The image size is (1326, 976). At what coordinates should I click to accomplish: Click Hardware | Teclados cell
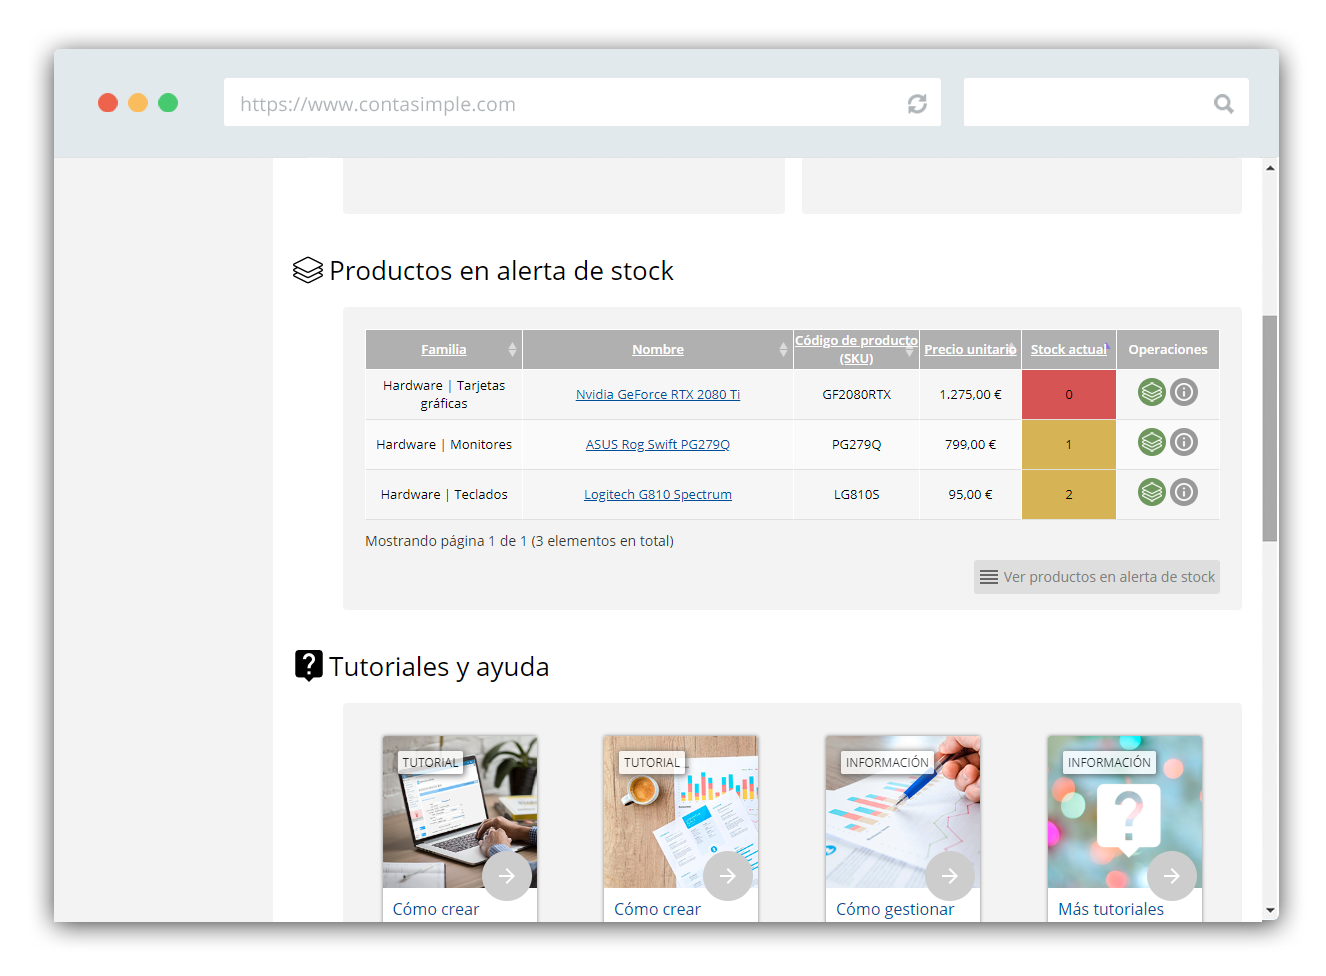pyautogui.click(x=444, y=494)
